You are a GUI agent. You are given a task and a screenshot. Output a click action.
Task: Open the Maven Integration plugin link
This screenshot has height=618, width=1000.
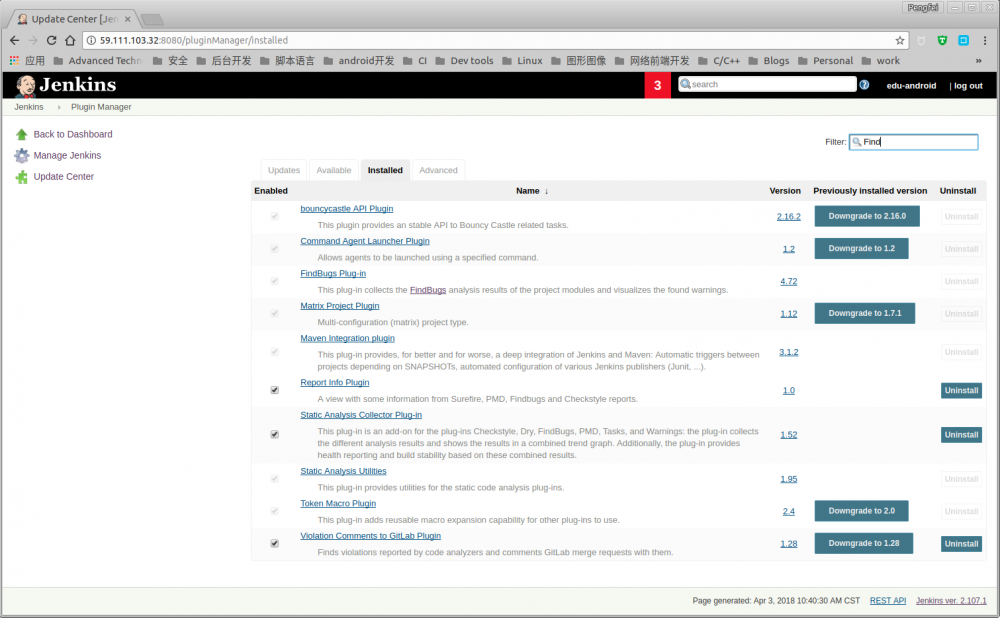click(x=348, y=339)
